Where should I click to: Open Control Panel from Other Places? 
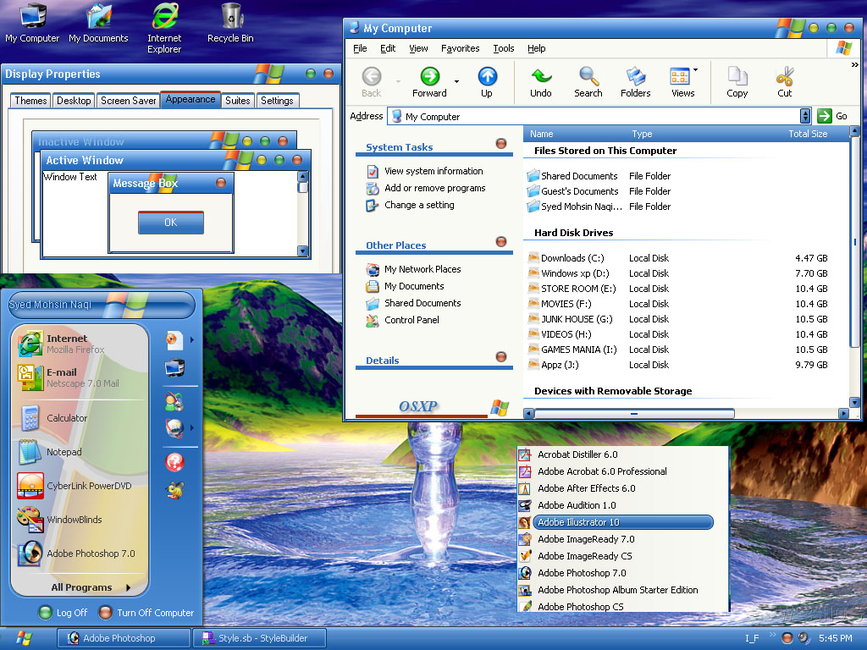[411, 320]
